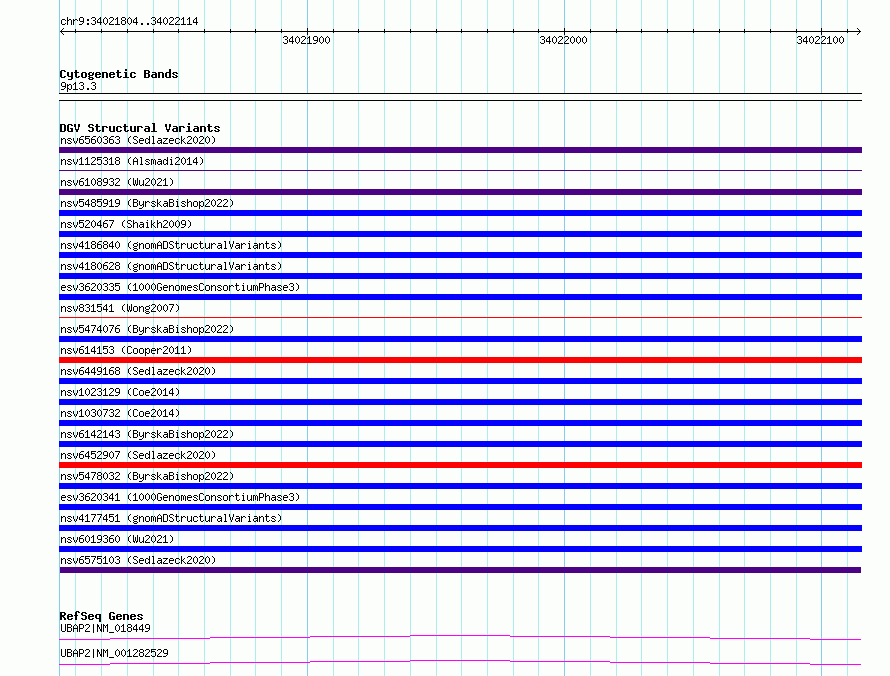Image resolution: width=890 pixels, height=676 pixels.
Task: Click the nsv6560363 (Sedlazeck2020) variant label
Action: [138, 140]
